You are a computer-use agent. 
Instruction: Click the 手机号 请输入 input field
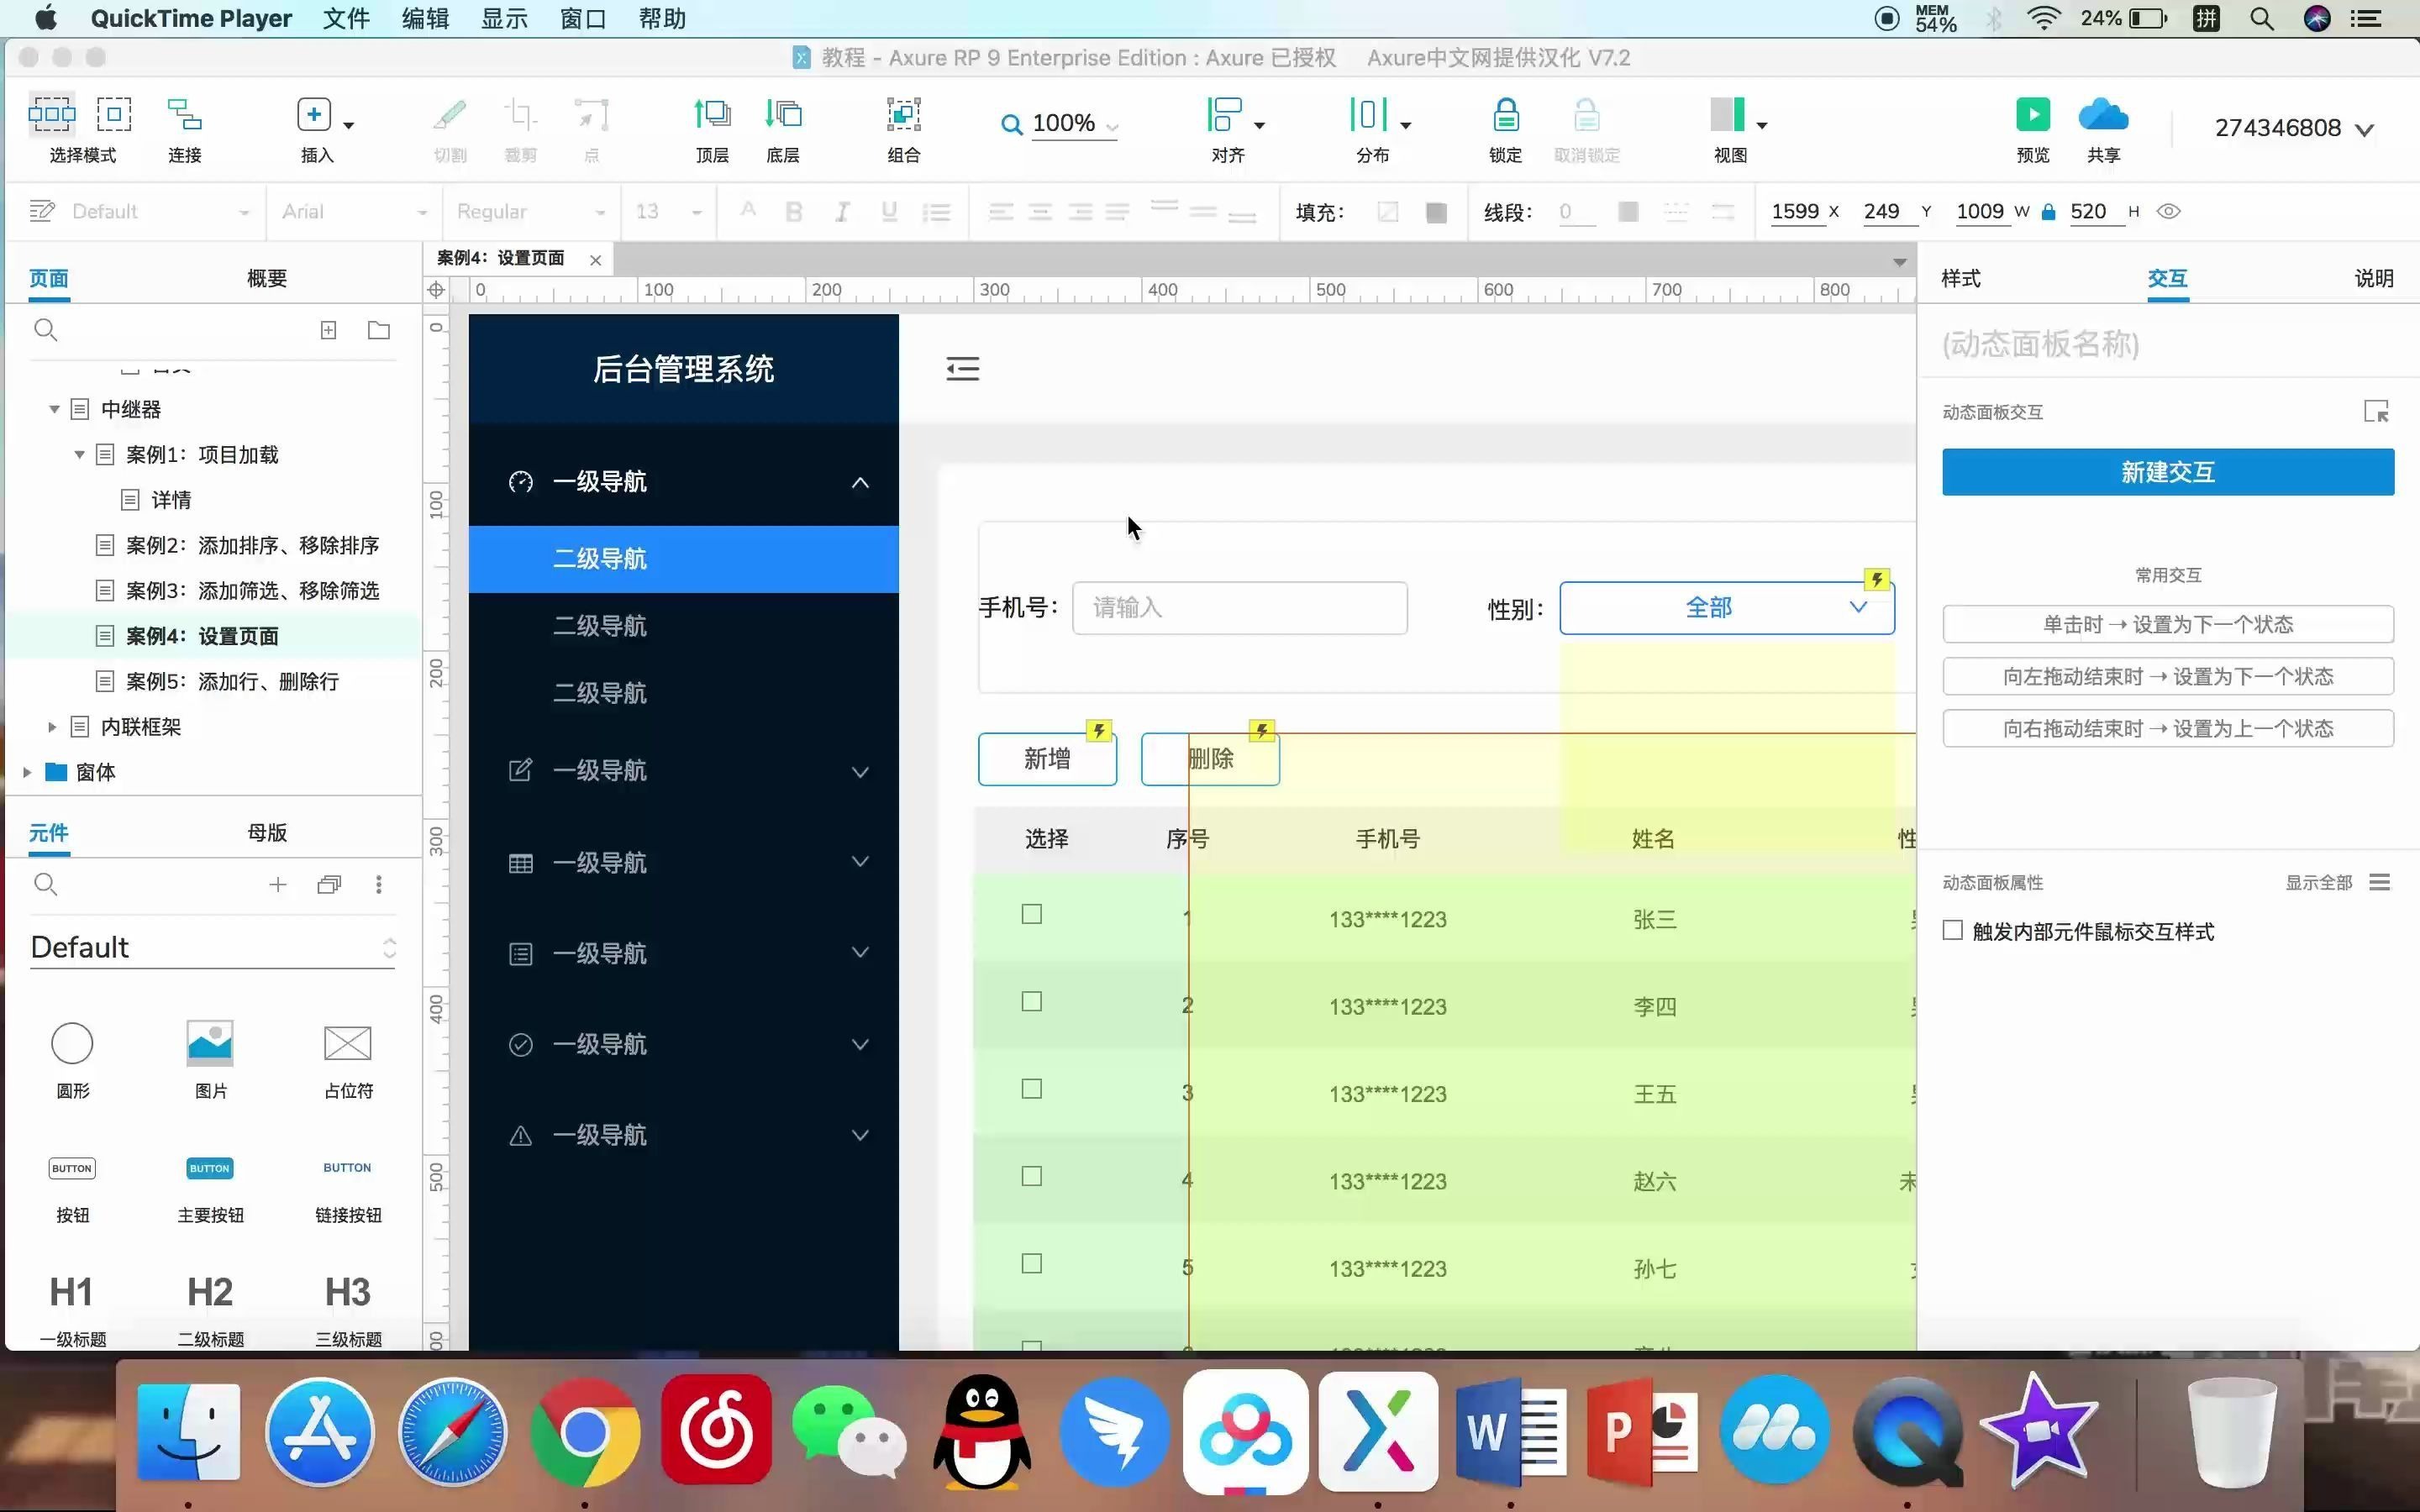click(1239, 607)
